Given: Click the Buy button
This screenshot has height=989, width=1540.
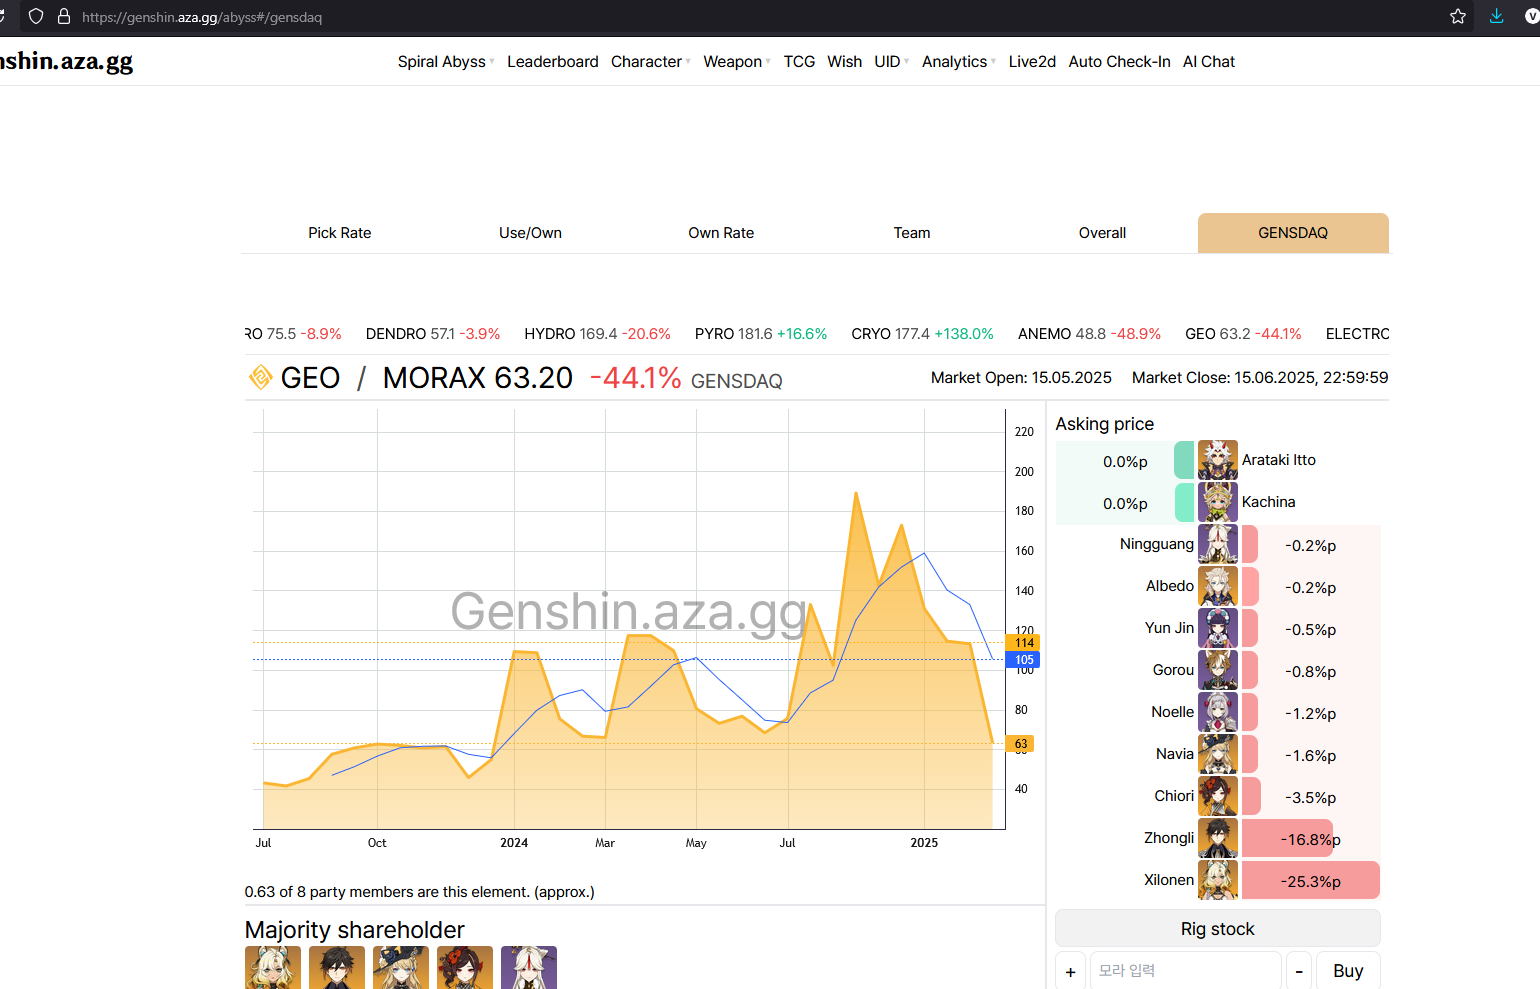Looking at the screenshot, I should (x=1348, y=970).
